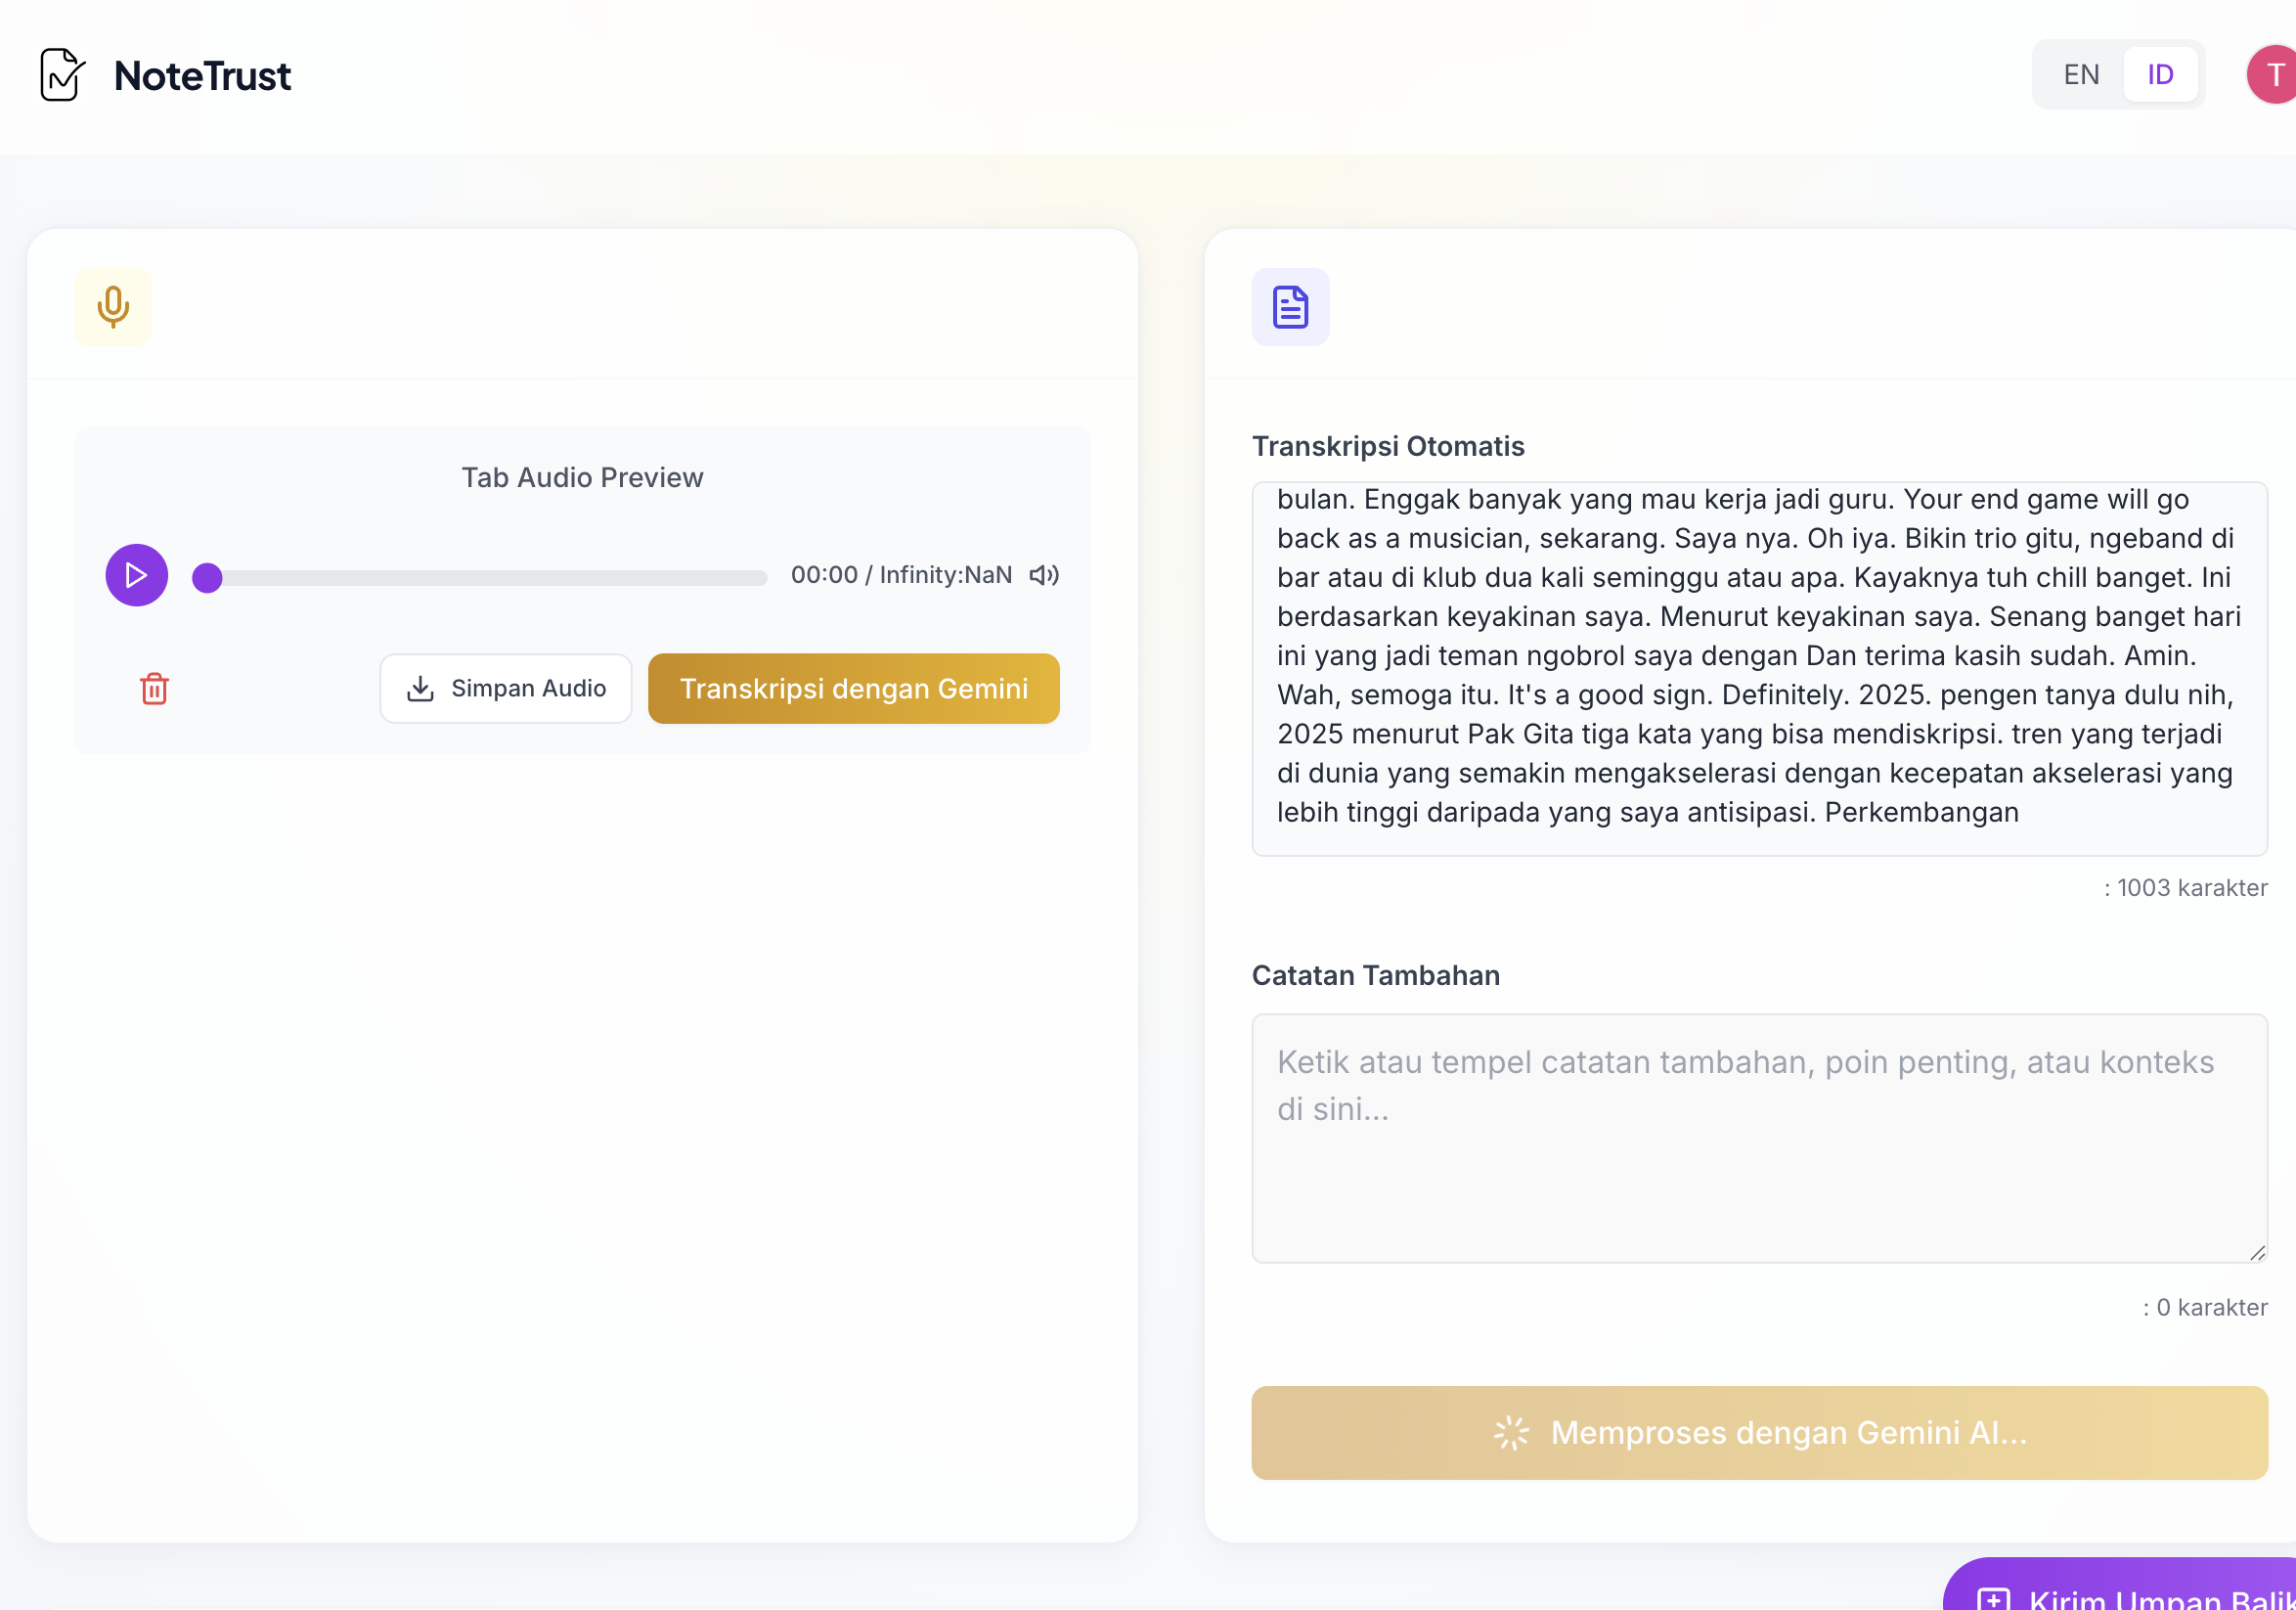This screenshot has width=2296, height=1610.
Task: Click the NoteTrust logo icon
Action: coord(61,74)
